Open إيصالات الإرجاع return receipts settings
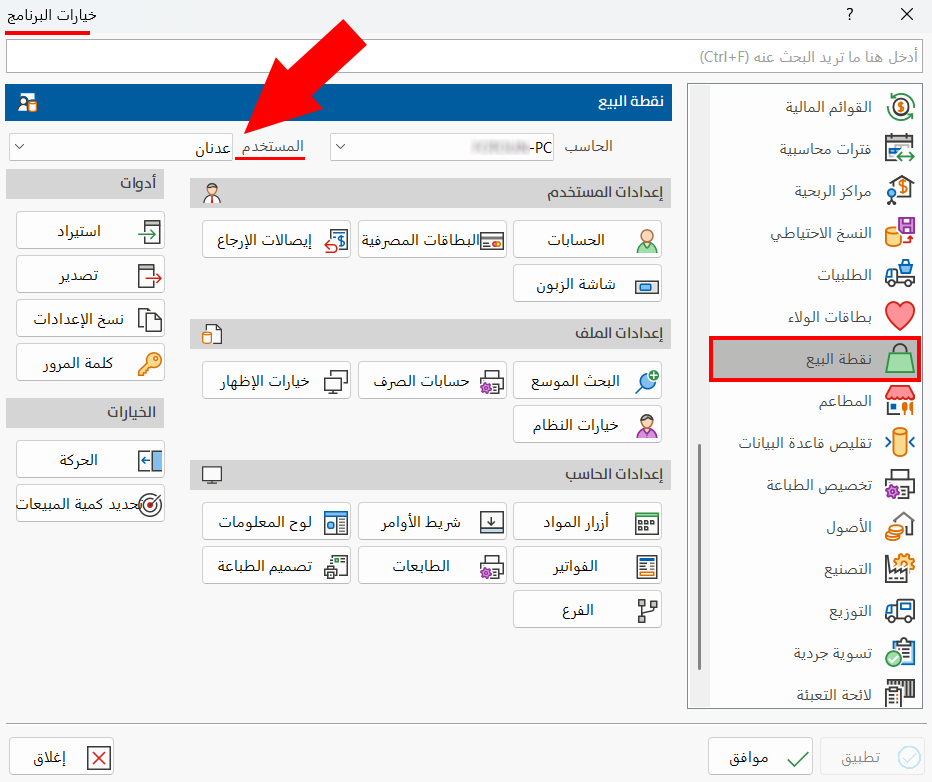This screenshot has width=932, height=782. [276, 239]
